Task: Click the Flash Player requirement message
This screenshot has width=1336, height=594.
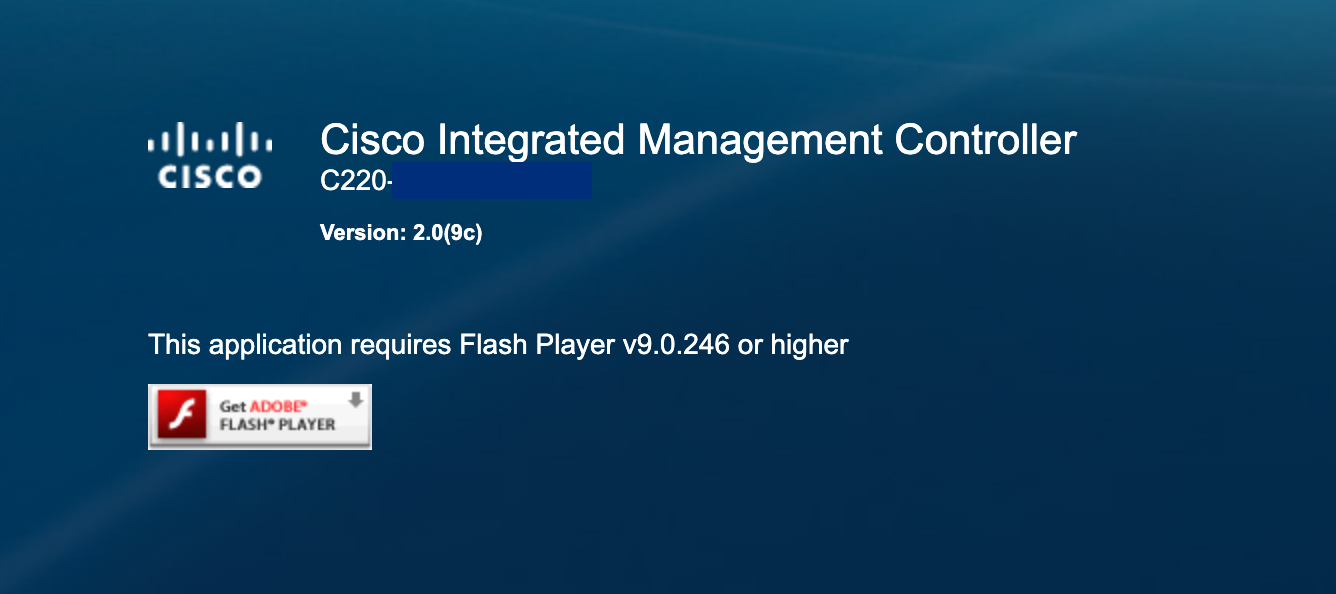Action: pos(498,345)
